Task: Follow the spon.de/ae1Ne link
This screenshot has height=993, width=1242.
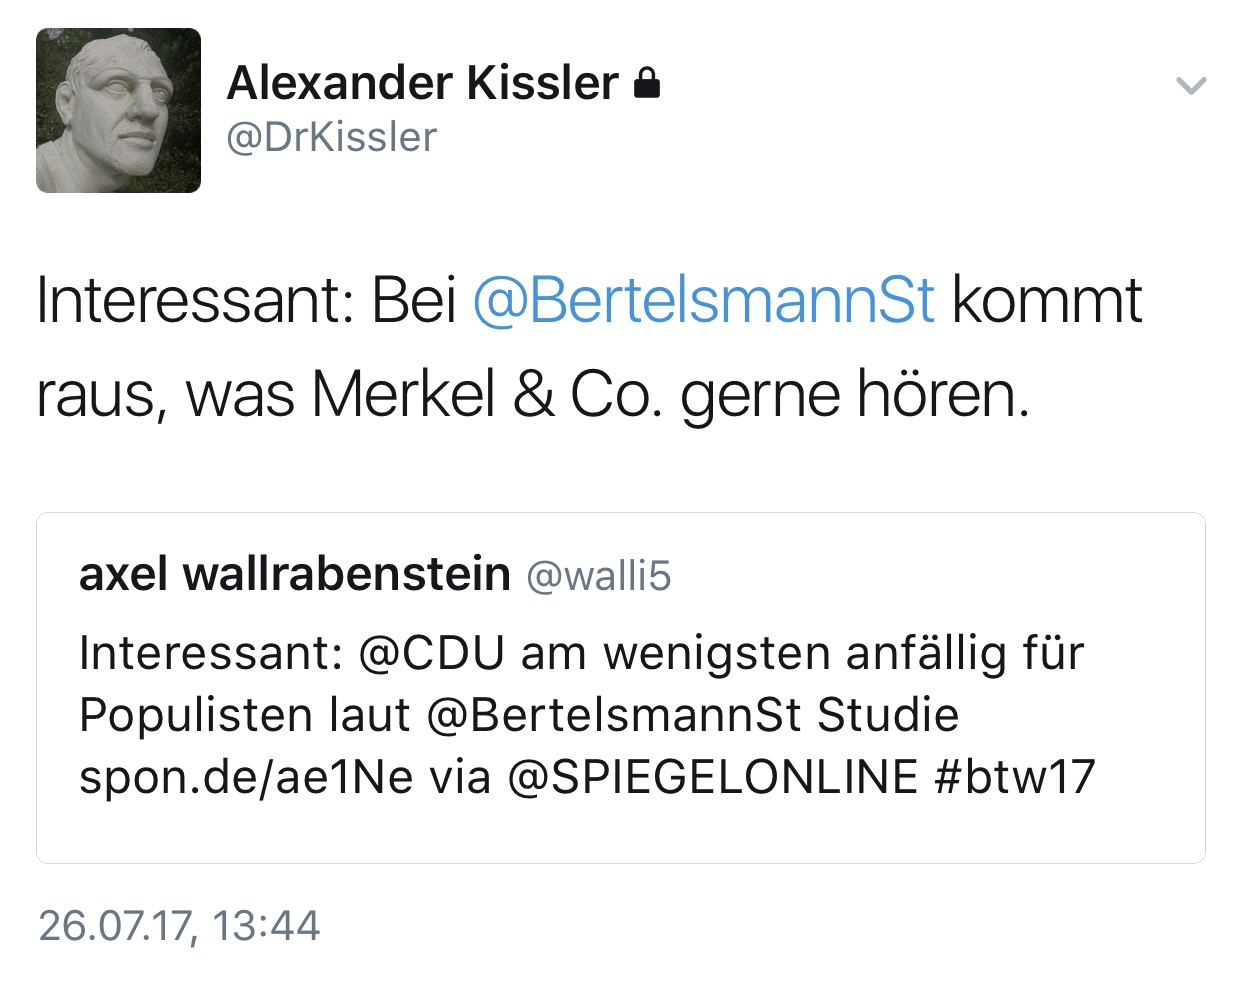Action: [246, 777]
